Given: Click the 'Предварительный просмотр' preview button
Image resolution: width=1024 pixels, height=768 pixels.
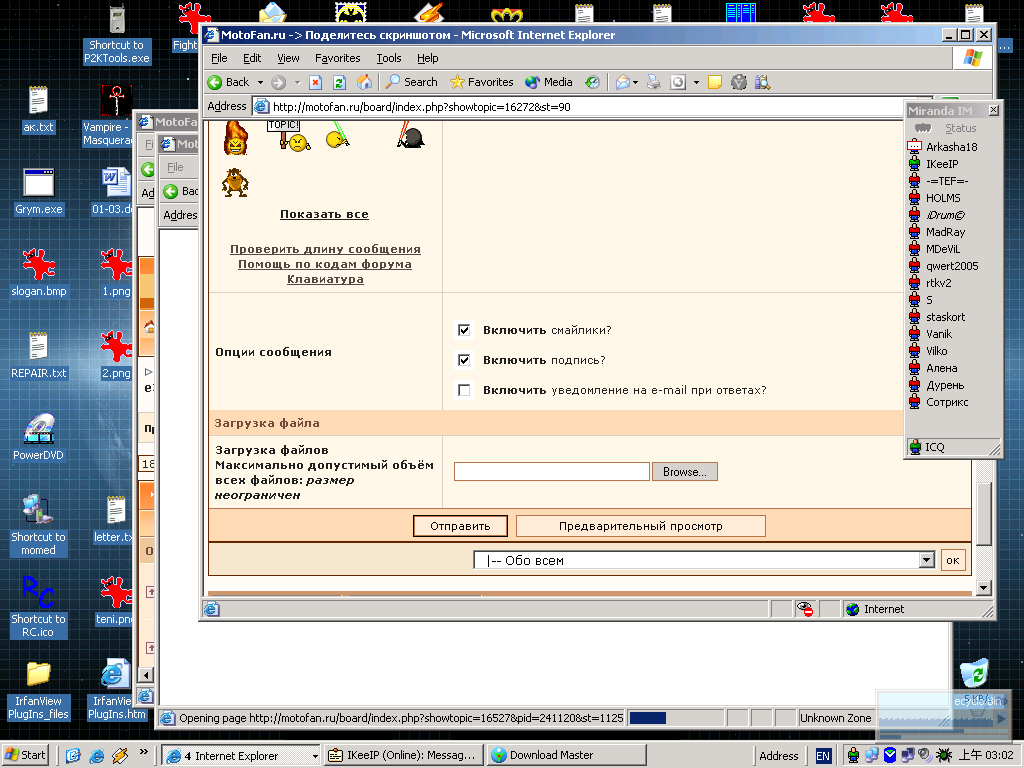Looking at the screenshot, I should point(641,526).
